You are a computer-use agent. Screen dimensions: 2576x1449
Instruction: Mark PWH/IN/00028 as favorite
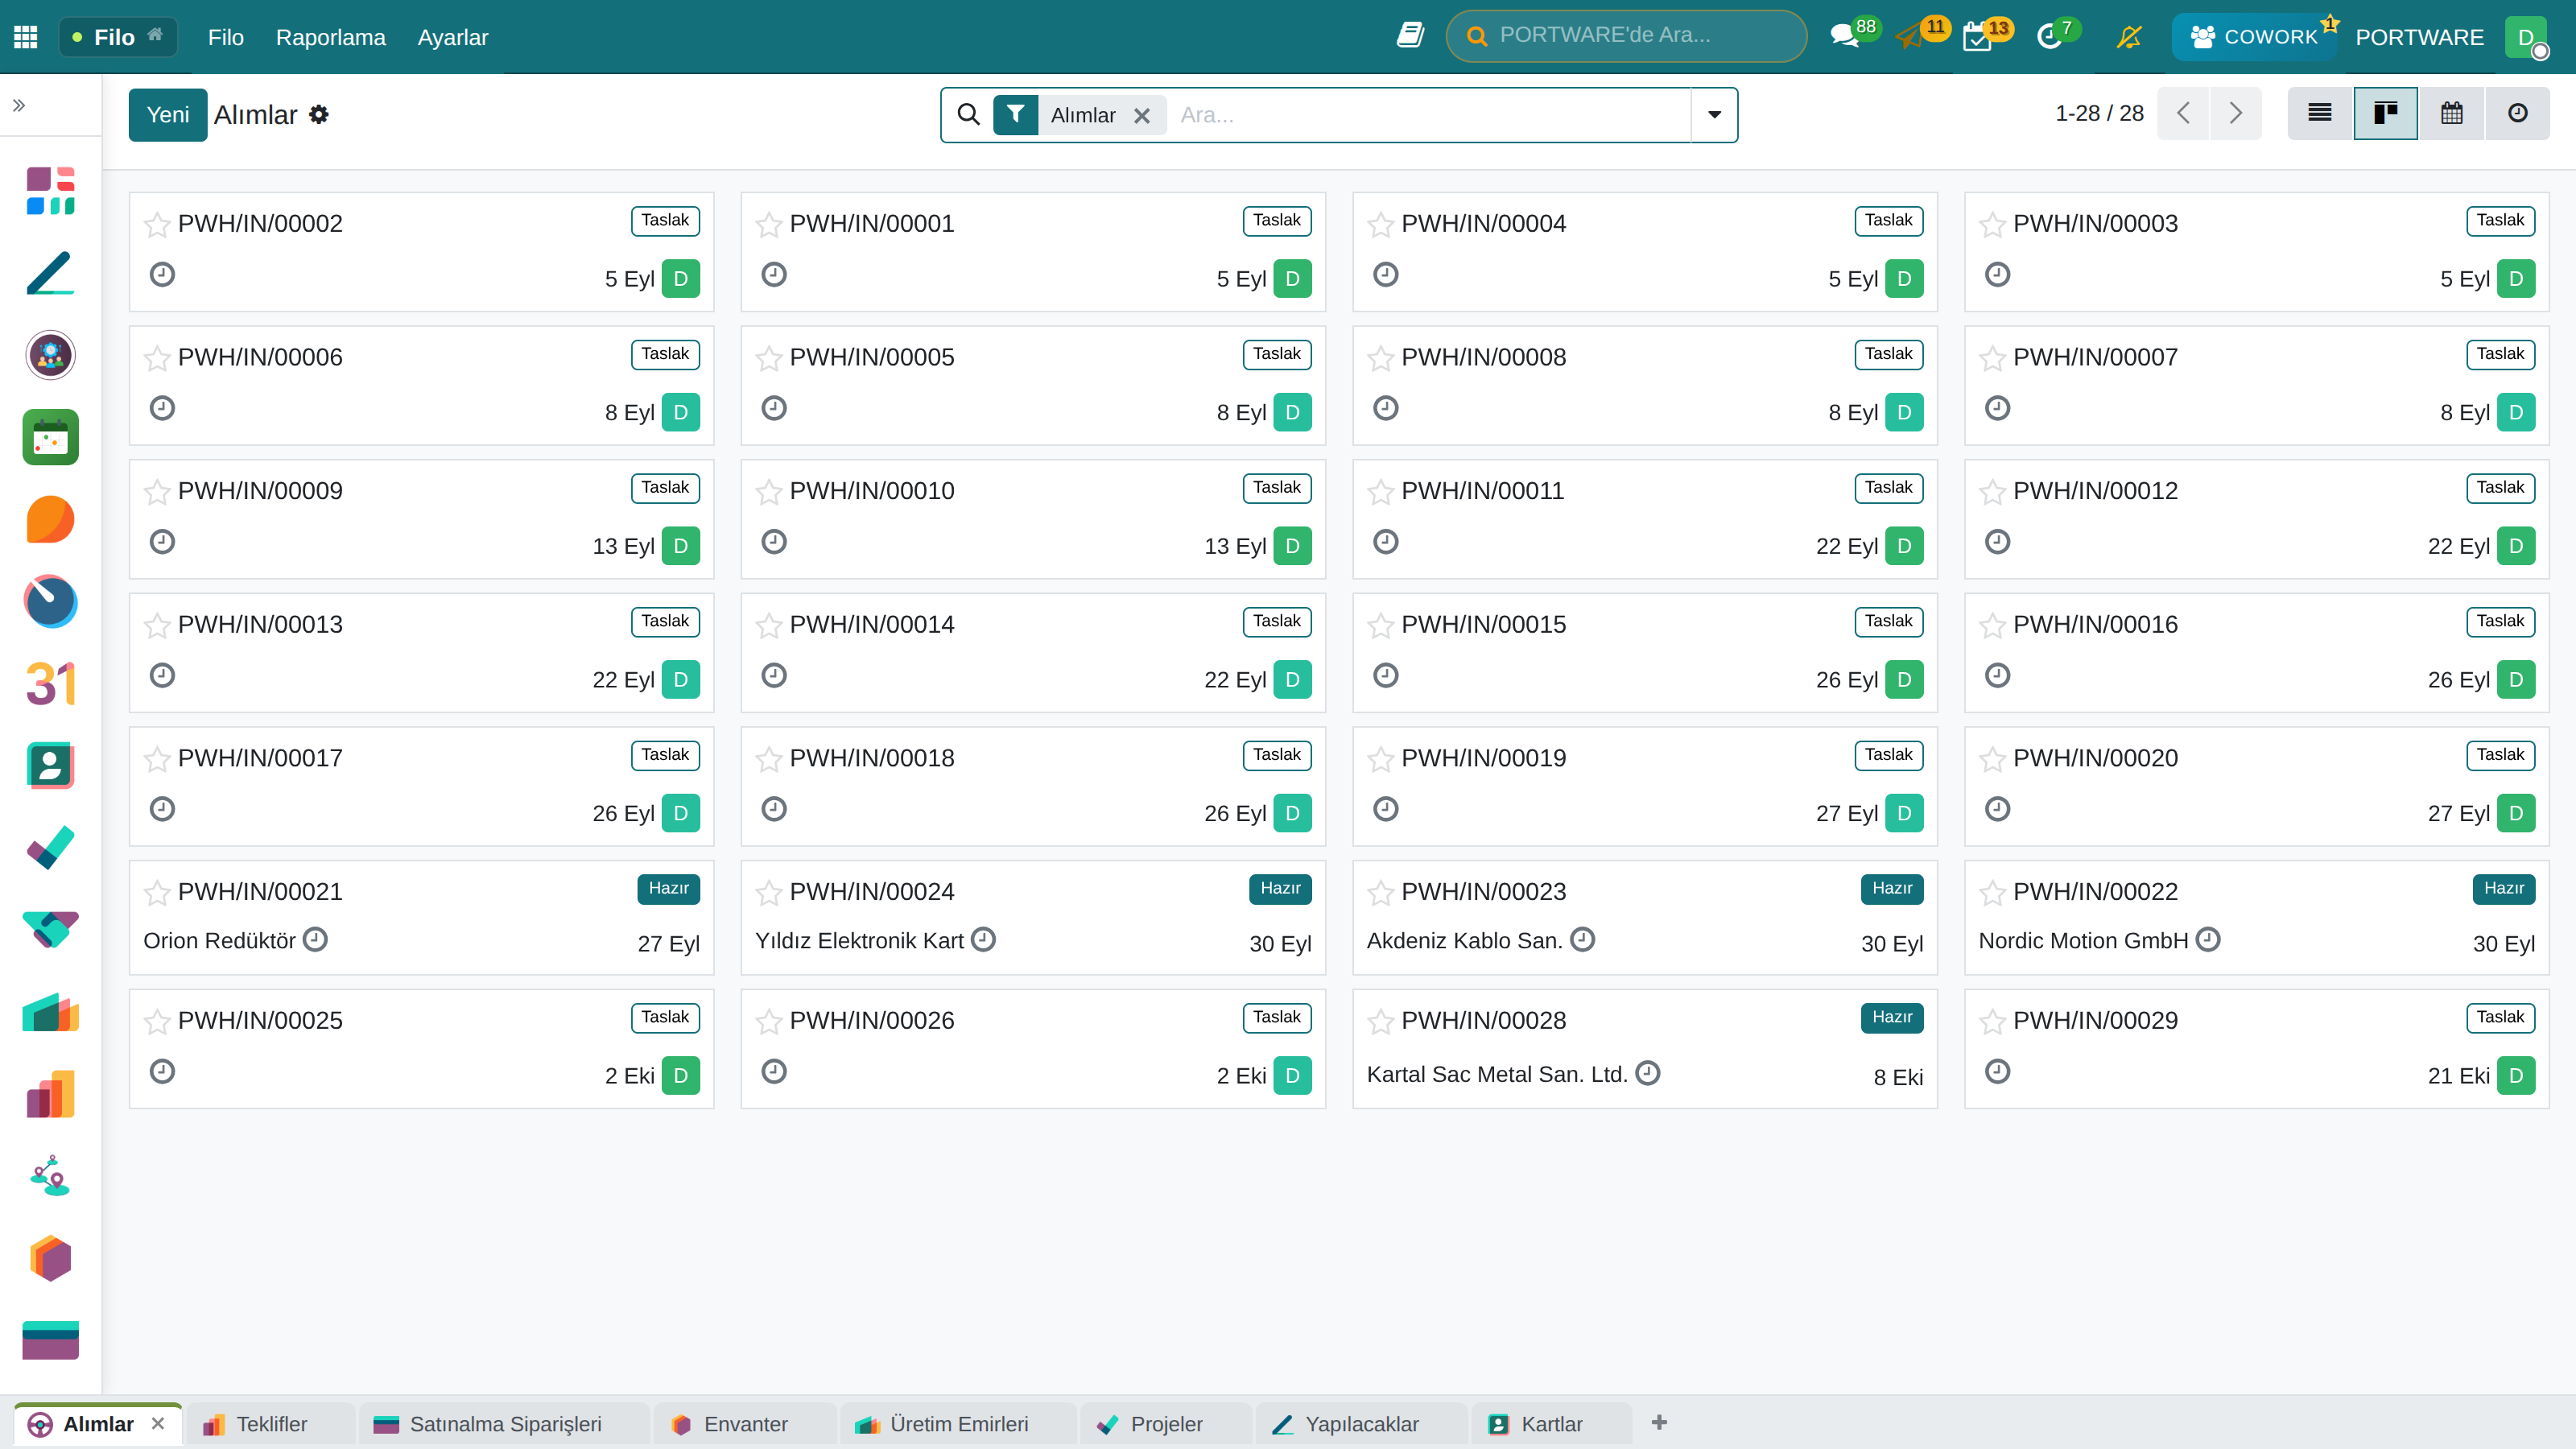(x=1381, y=1021)
